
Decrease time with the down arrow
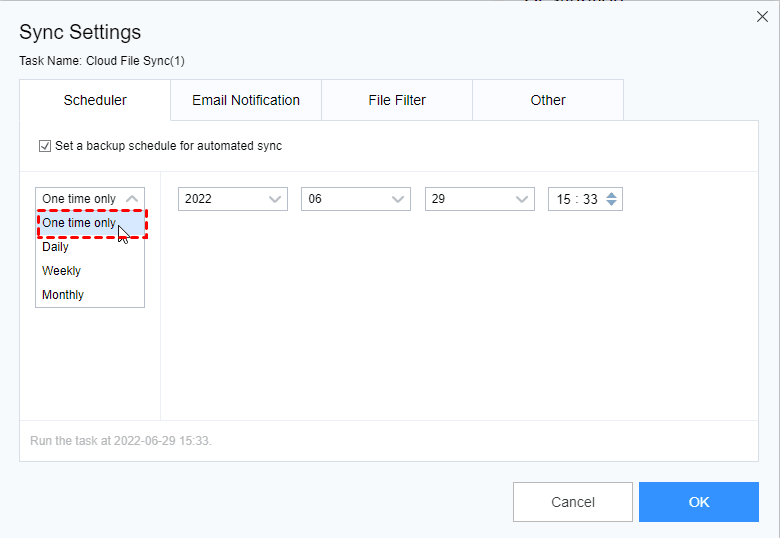point(611,203)
